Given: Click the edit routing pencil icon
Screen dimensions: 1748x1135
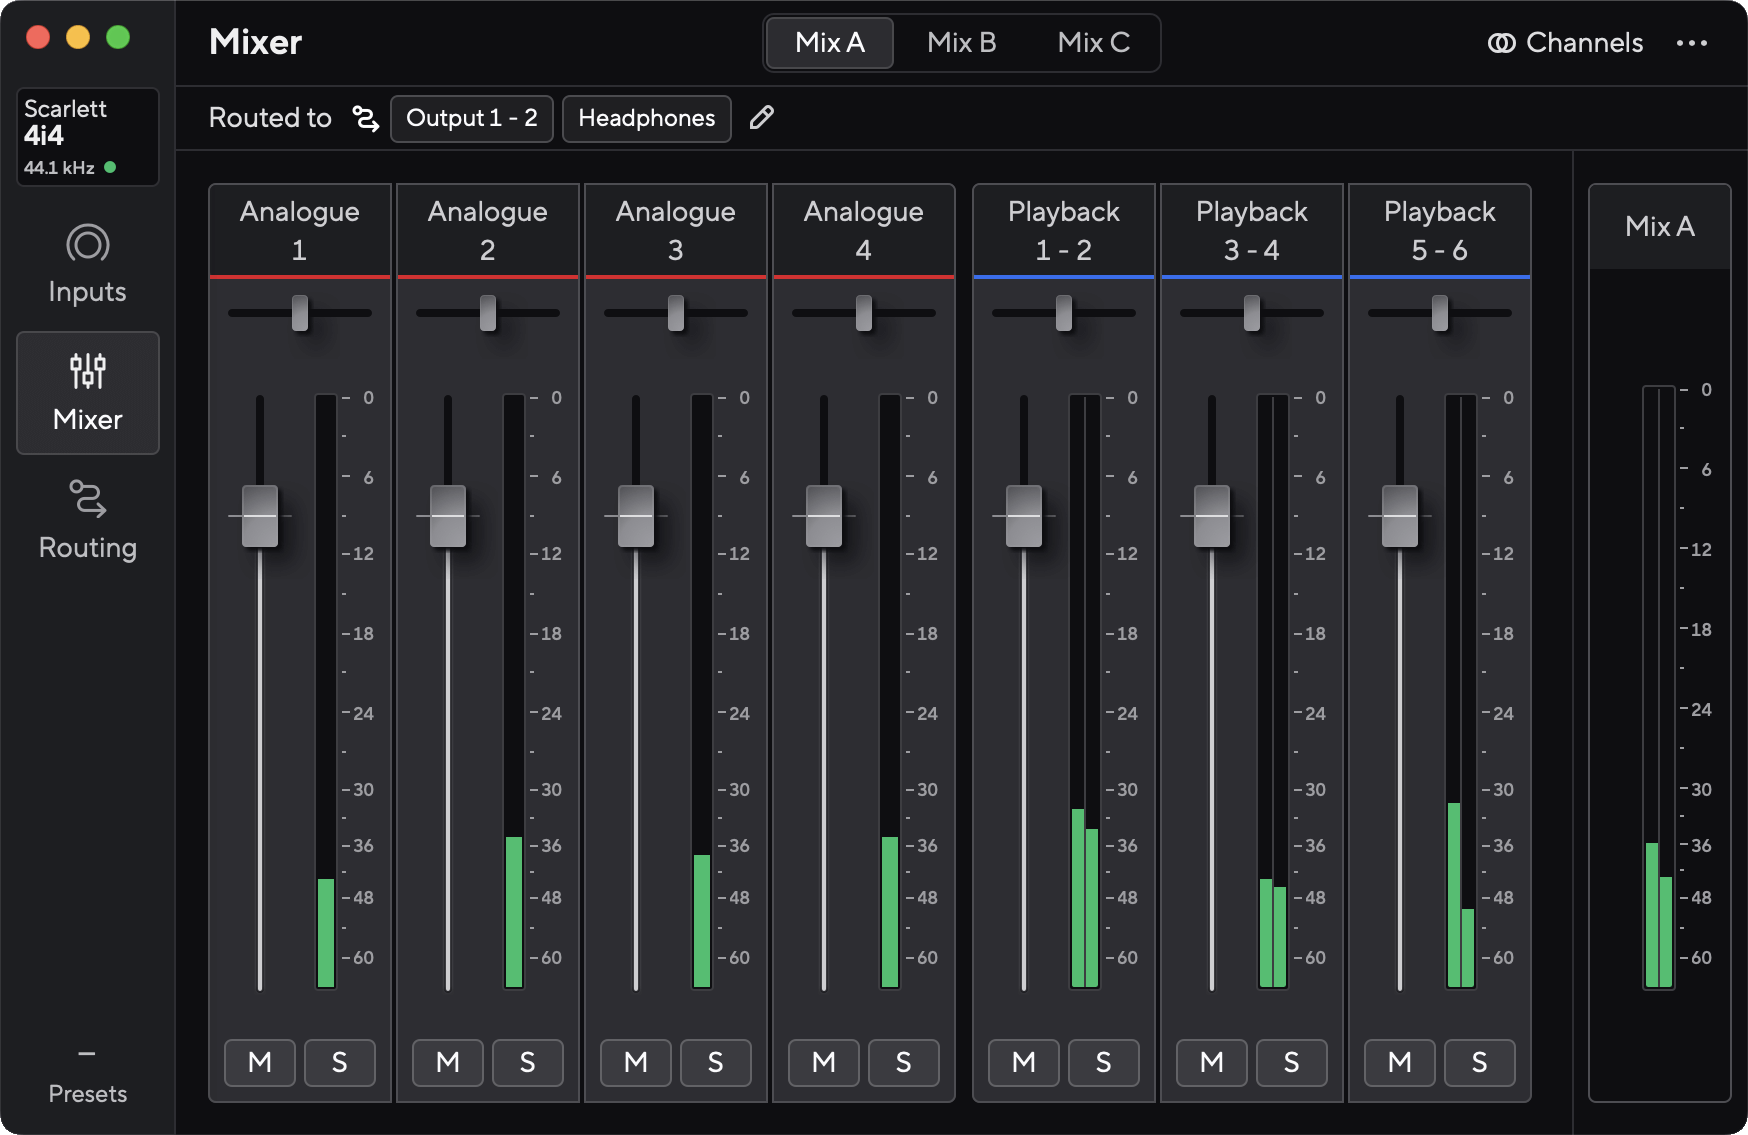Looking at the screenshot, I should 762,118.
